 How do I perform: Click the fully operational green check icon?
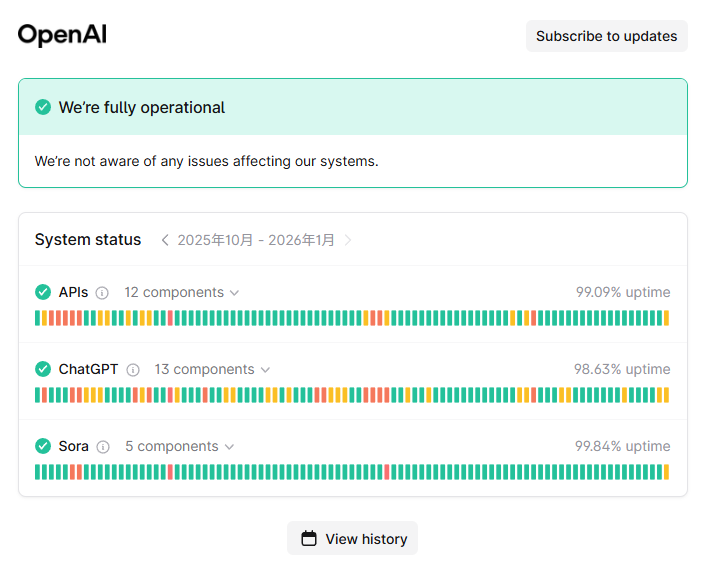coord(43,107)
